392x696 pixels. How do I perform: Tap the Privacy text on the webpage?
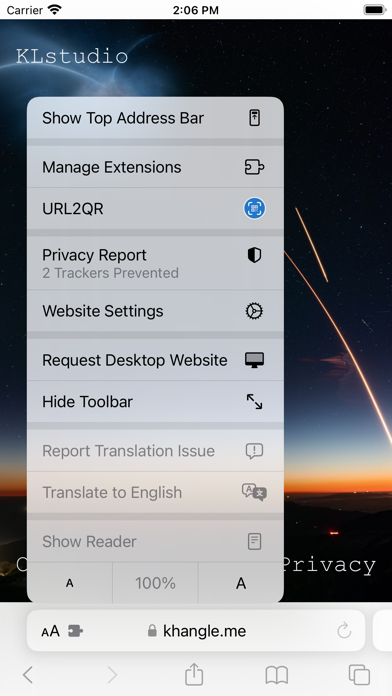pyautogui.click(x=330, y=565)
